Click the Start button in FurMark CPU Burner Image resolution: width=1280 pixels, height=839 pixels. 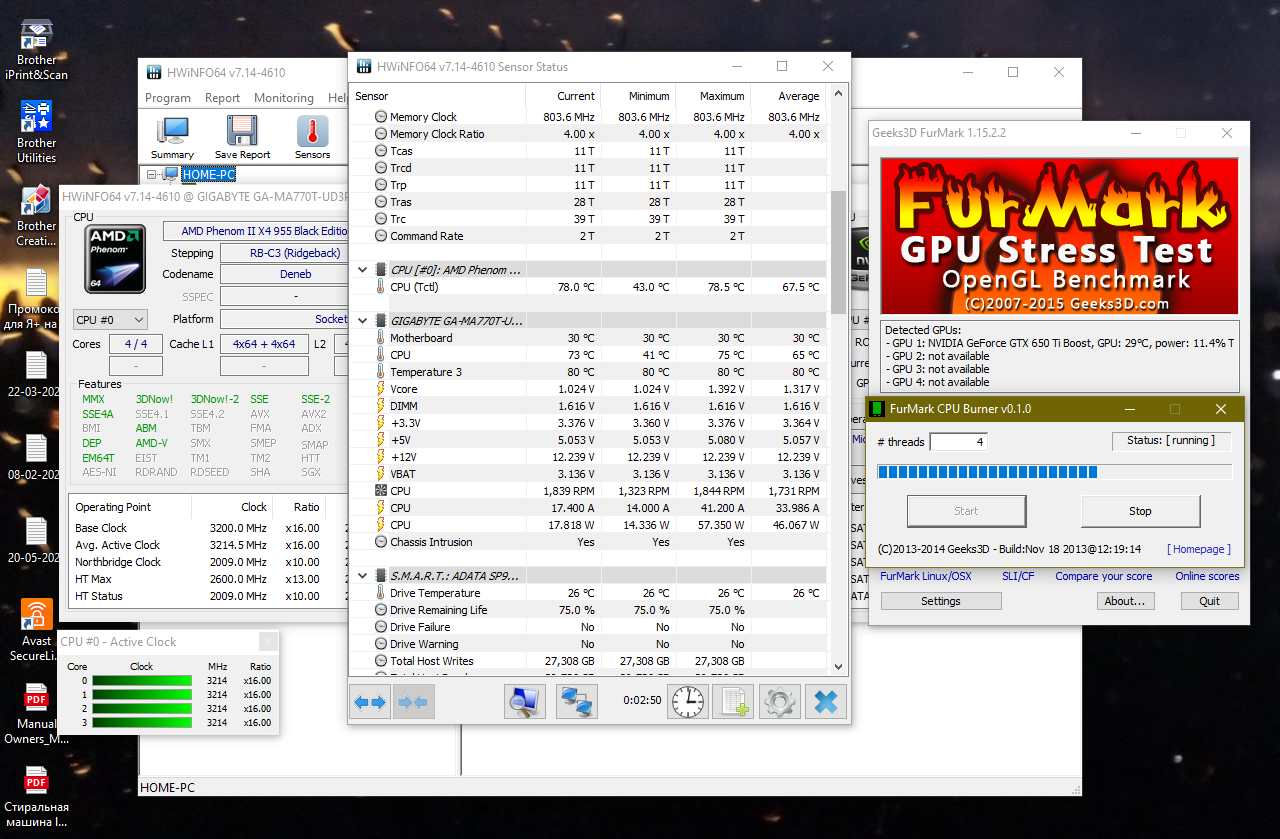point(966,511)
